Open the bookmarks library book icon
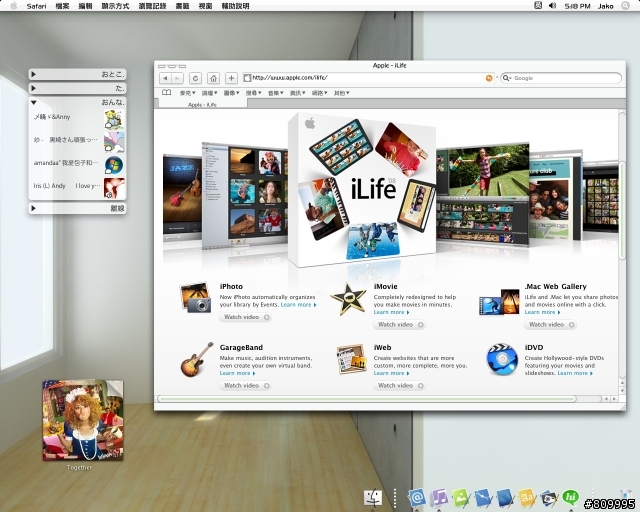Image resolution: width=640 pixels, height=512 pixels. click(x=167, y=93)
